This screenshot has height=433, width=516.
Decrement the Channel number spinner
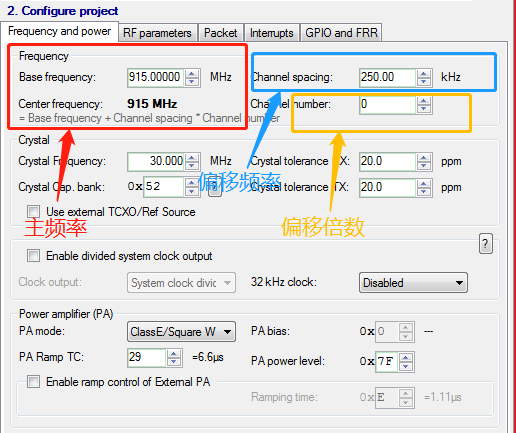click(x=424, y=109)
